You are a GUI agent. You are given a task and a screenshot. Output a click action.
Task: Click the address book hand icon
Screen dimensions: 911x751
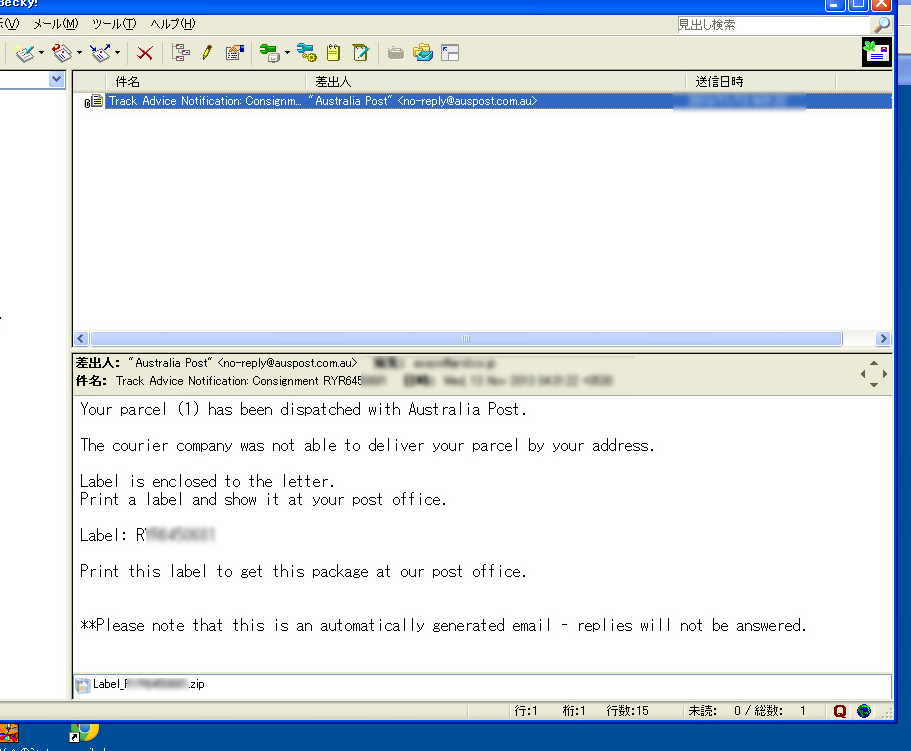[x=235, y=53]
